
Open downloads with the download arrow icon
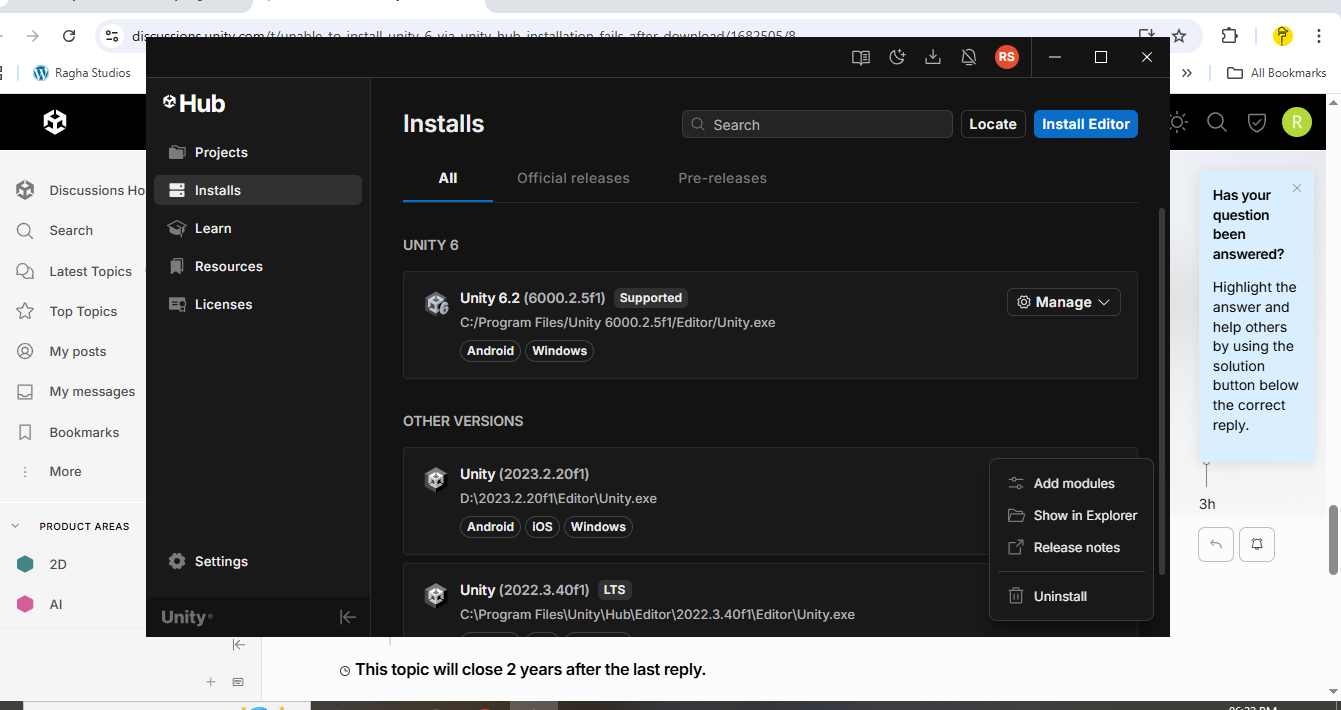pyautogui.click(x=933, y=57)
